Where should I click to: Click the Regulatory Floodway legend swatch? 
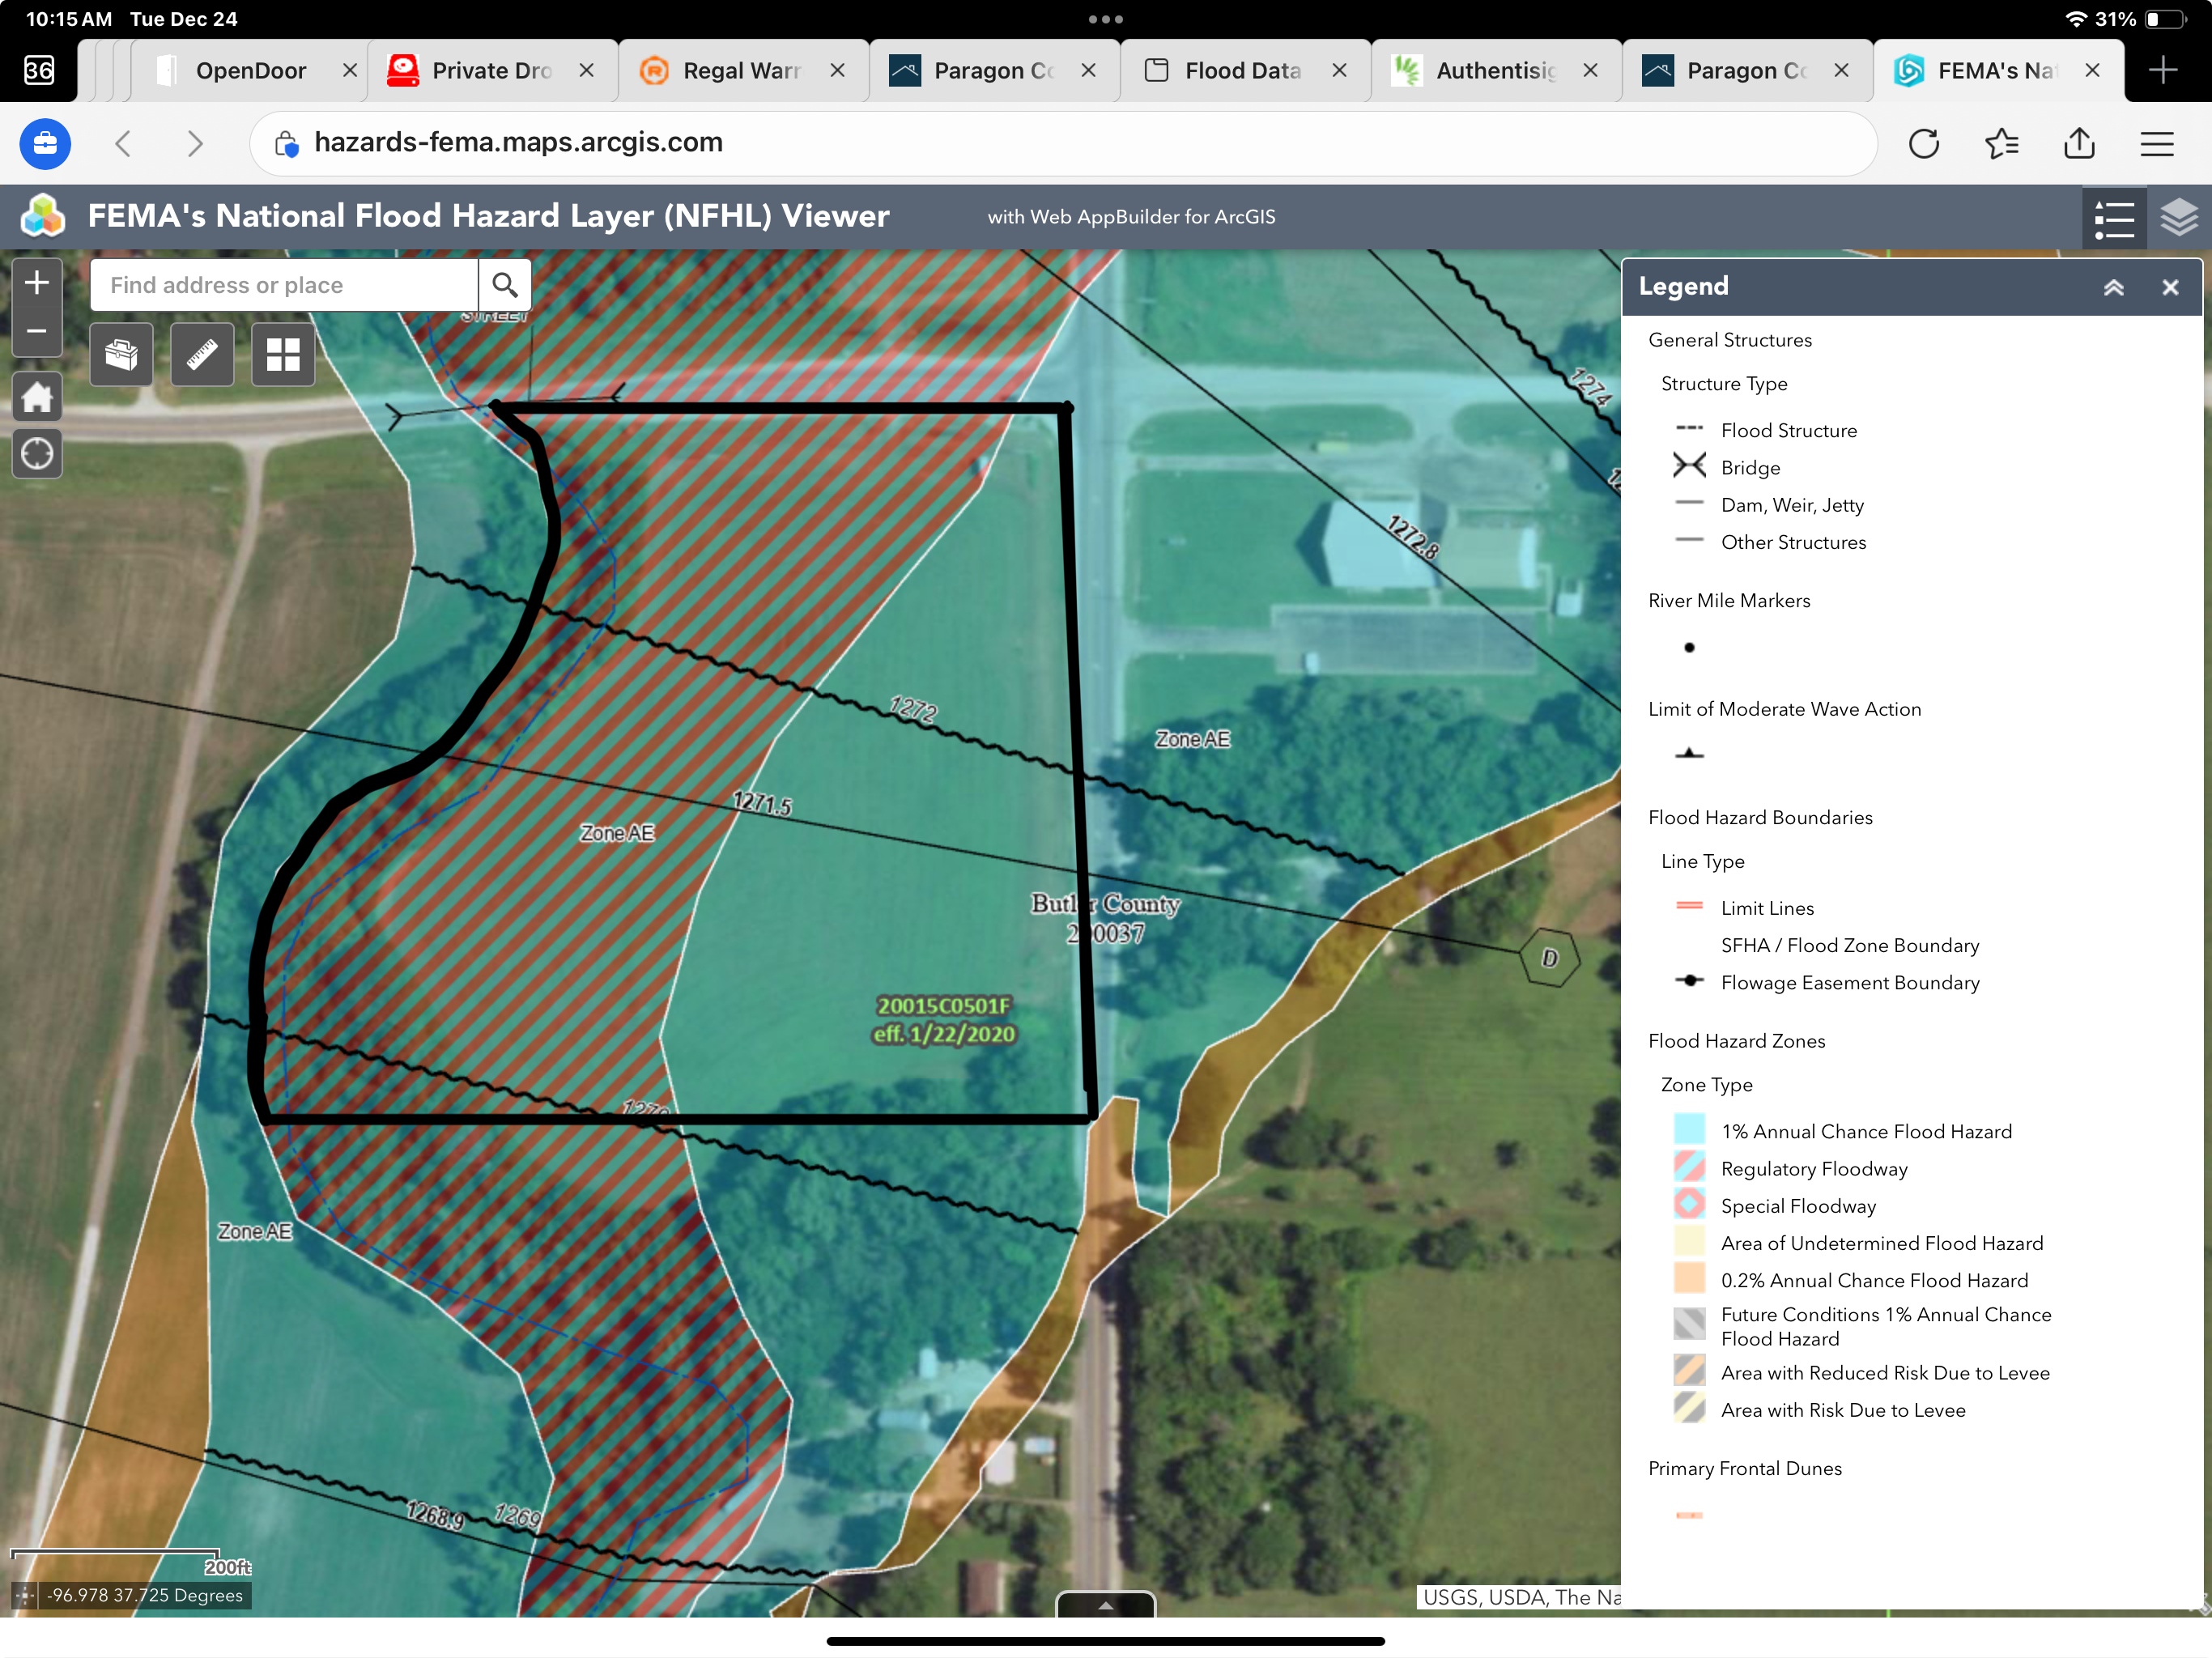click(x=1689, y=1167)
